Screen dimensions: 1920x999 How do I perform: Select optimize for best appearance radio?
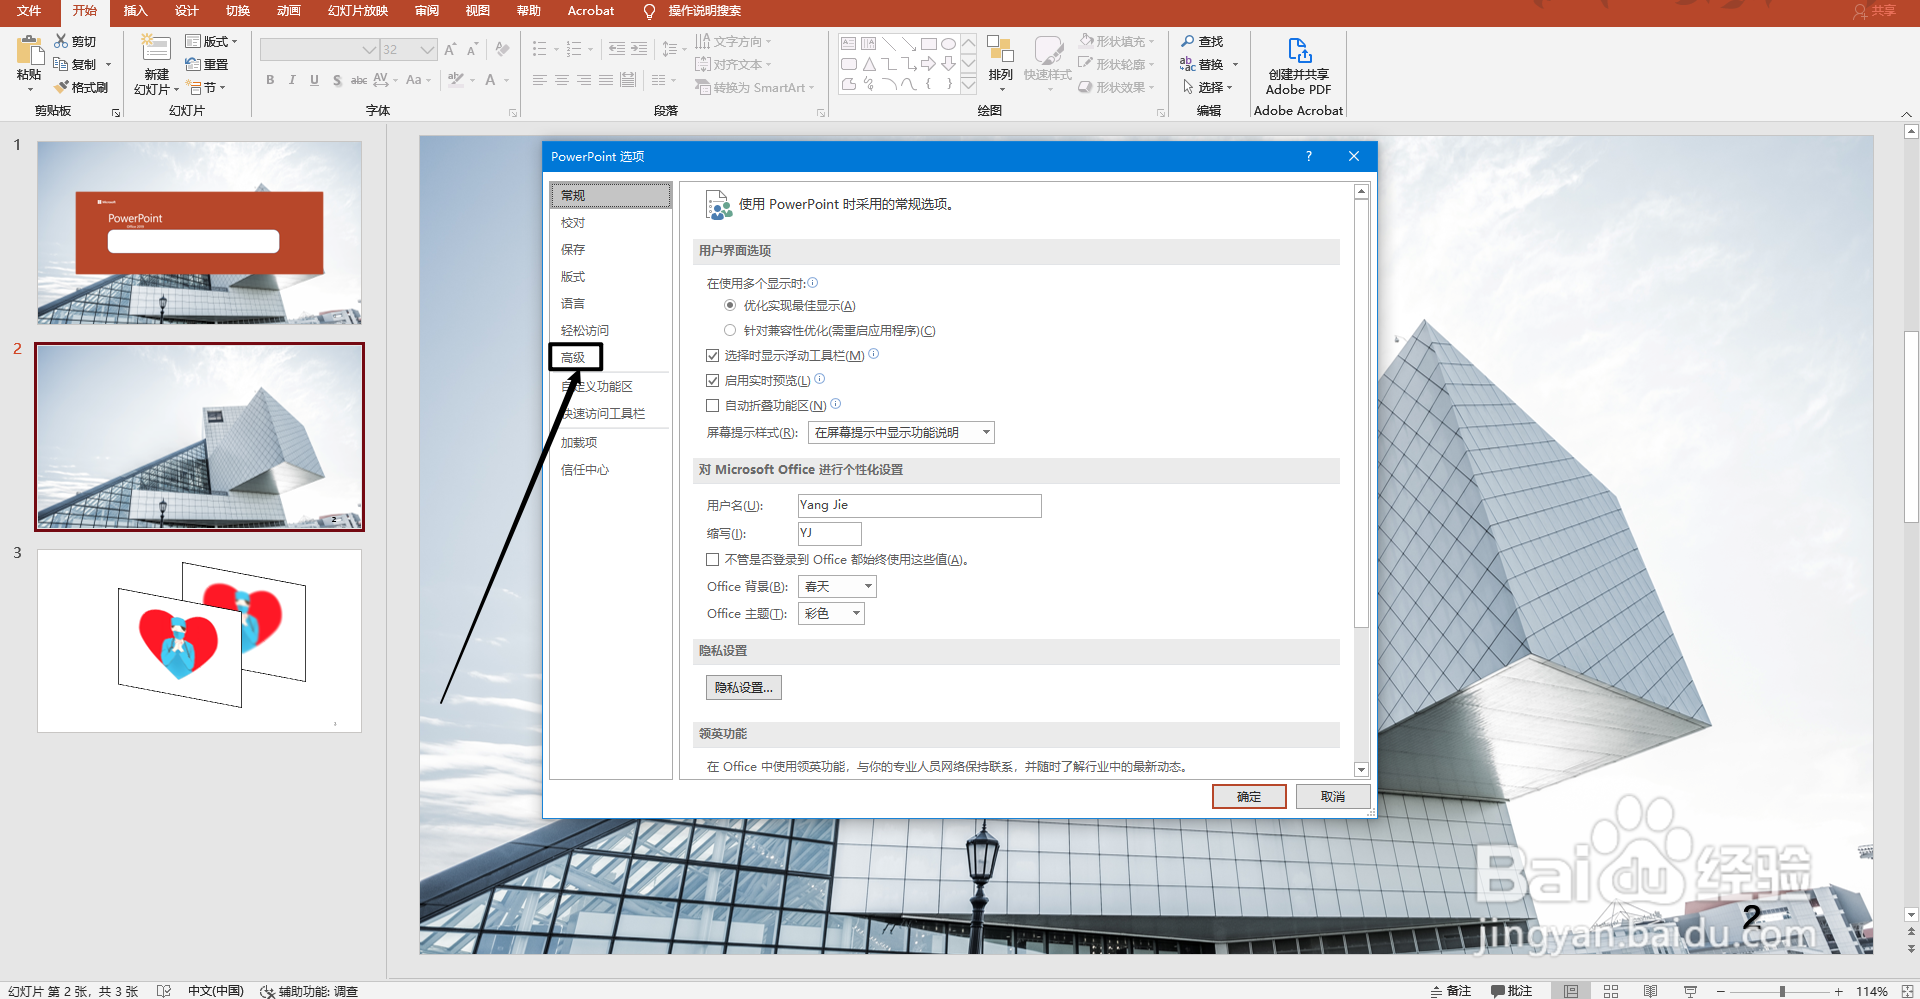click(x=730, y=305)
